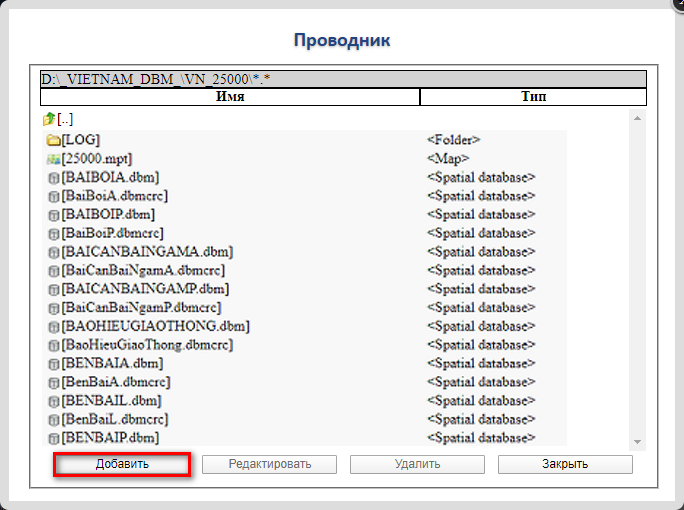Select the BAICANBAINGAMP.dbm file entry

pyautogui.click(x=146, y=289)
